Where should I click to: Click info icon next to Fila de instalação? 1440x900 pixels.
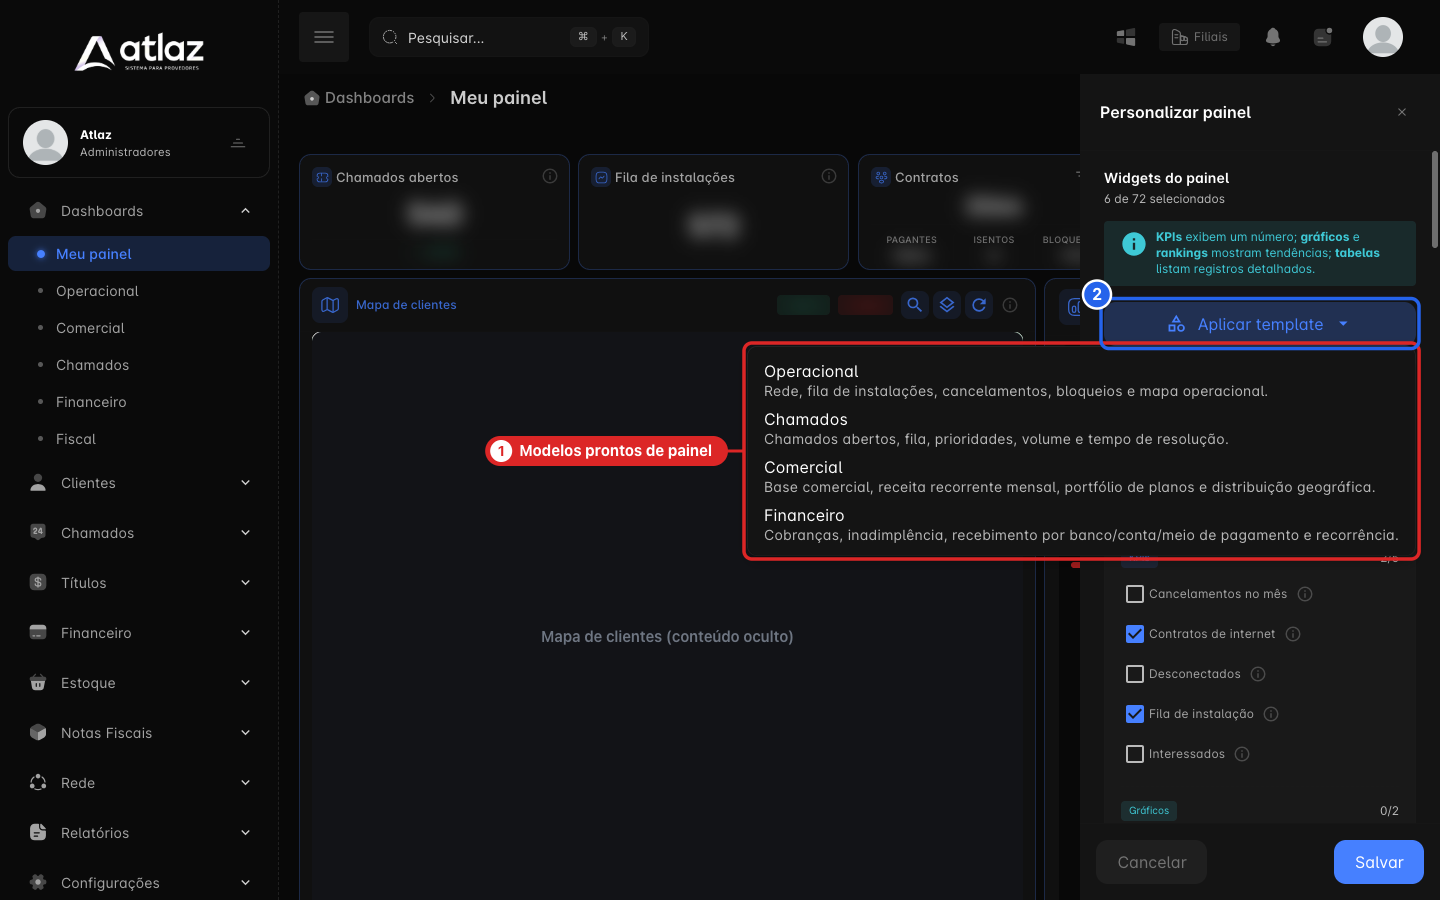pos(1271,714)
